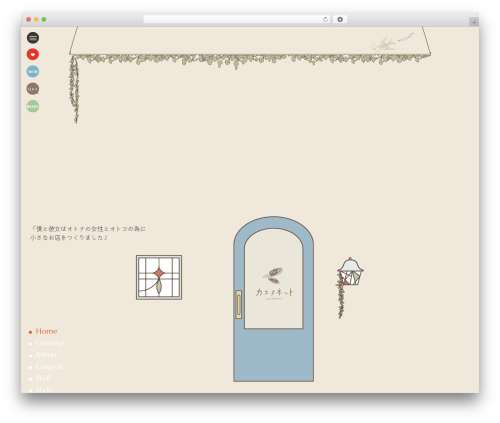Click the Japanese tagline text
The image size is (500, 423).
[x=88, y=233]
